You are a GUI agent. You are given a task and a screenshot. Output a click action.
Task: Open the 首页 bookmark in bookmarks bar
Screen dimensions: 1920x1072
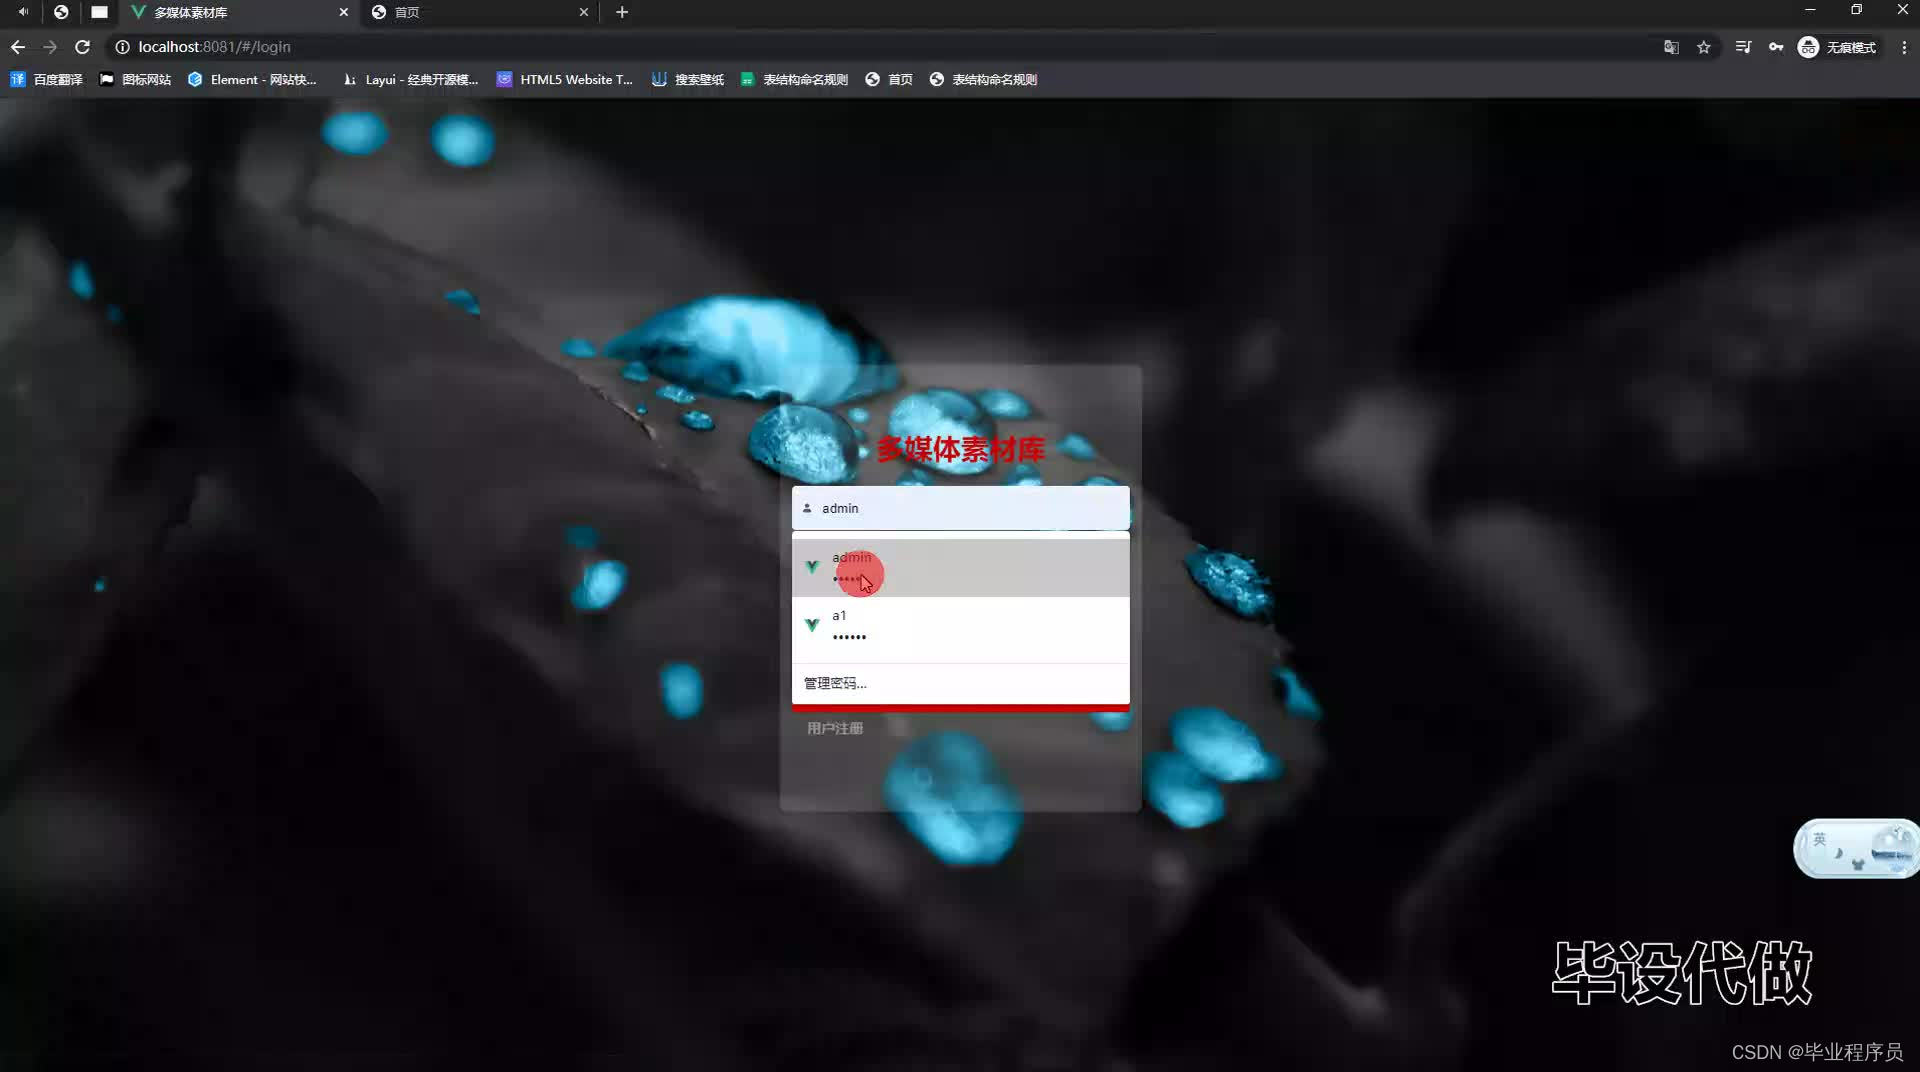(889, 79)
